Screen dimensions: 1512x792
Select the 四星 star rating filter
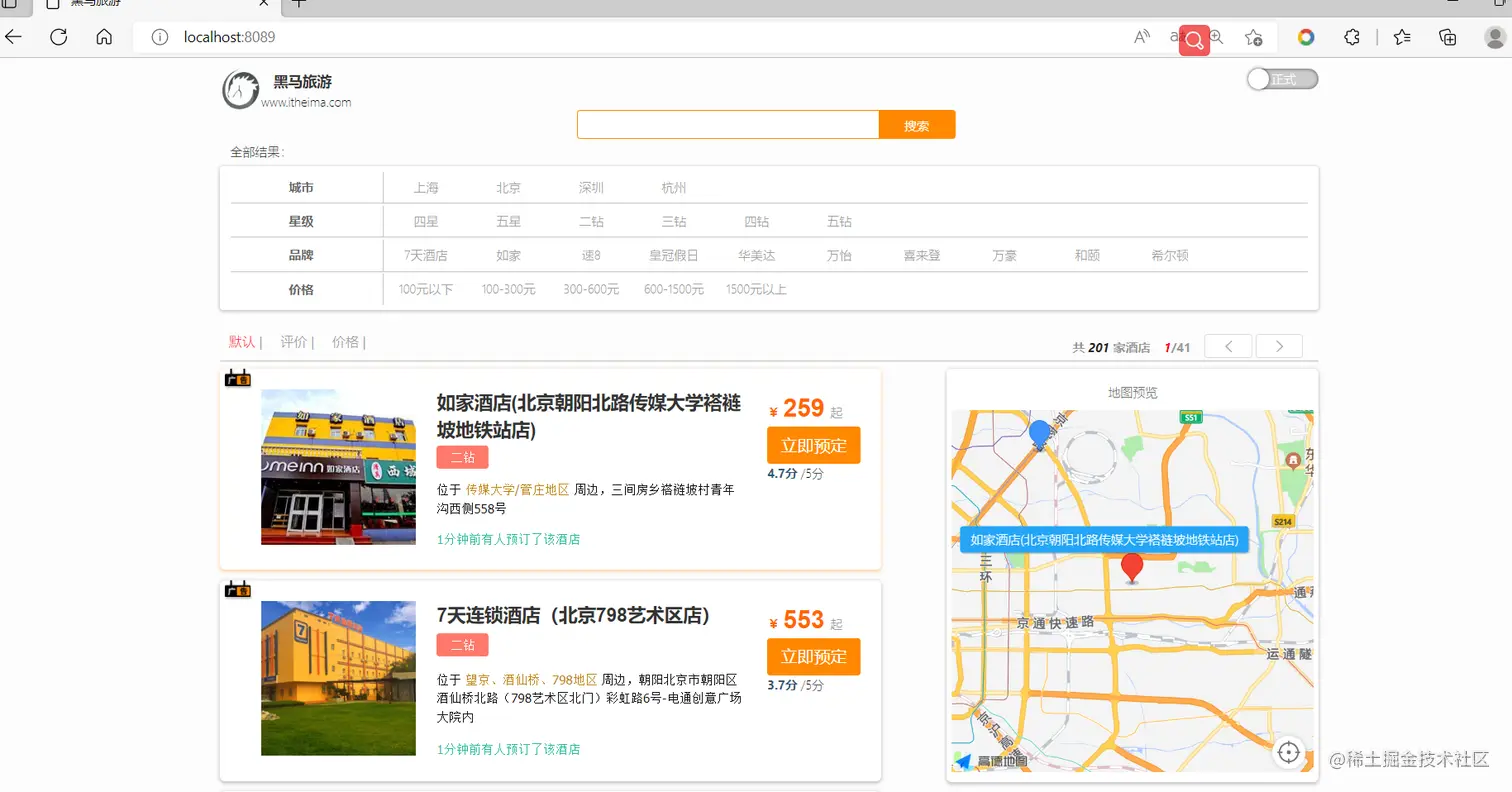pyautogui.click(x=426, y=222)
